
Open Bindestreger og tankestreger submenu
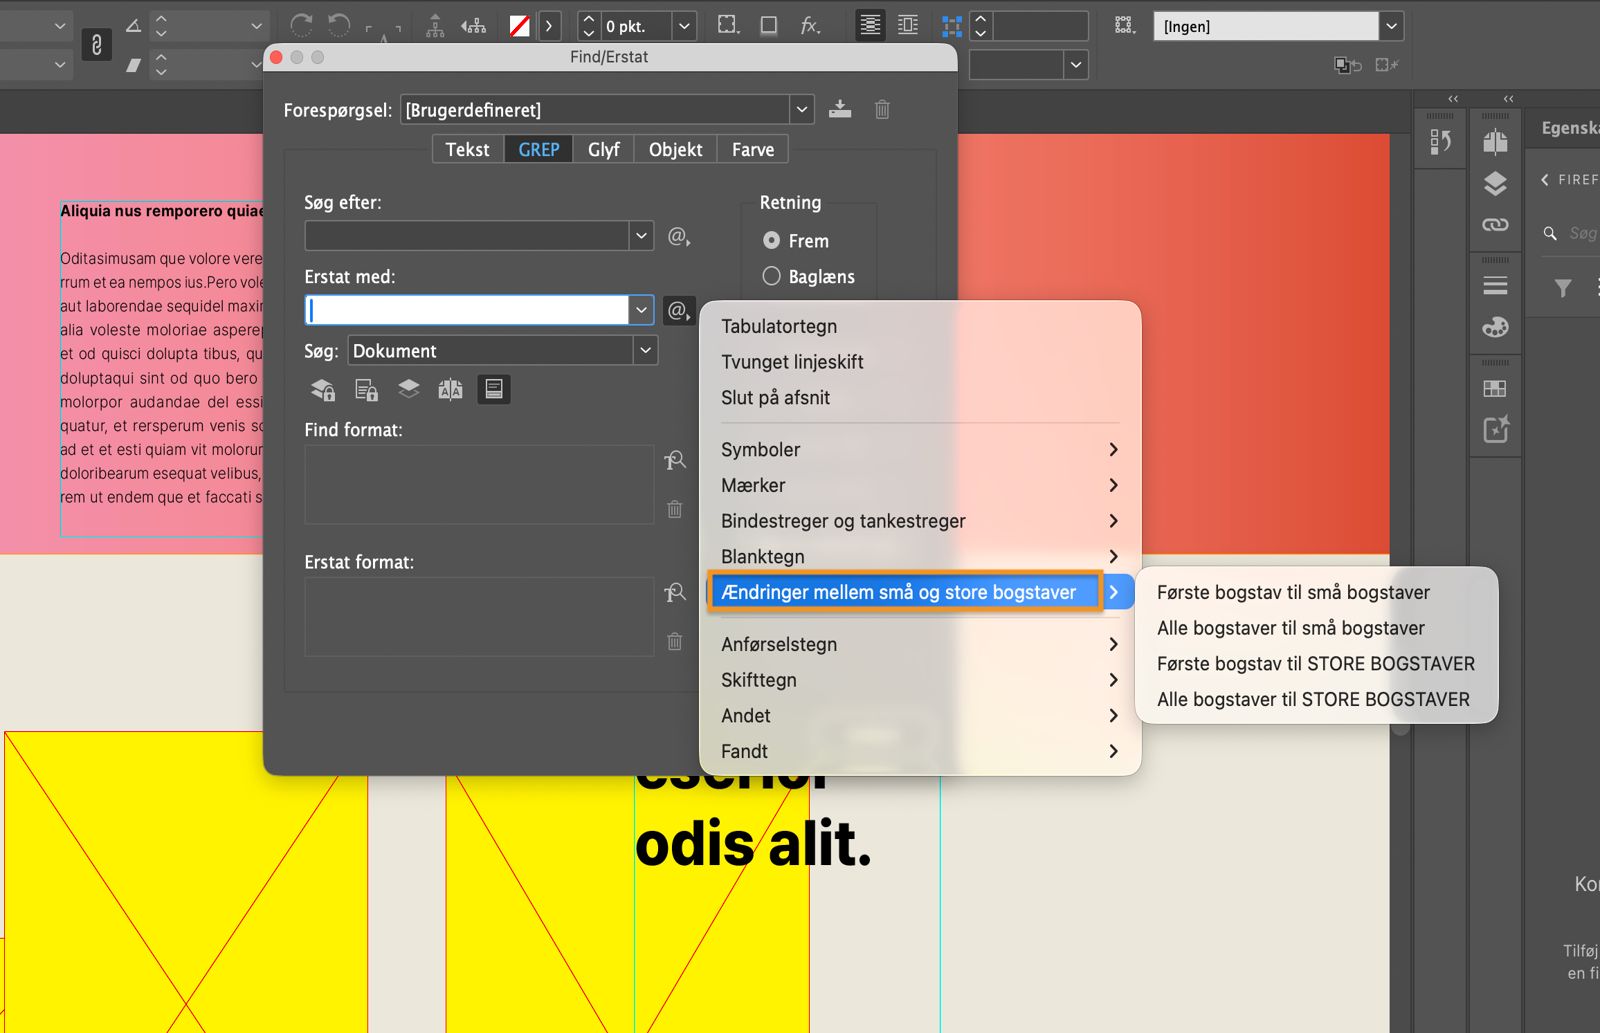(920, 521)
